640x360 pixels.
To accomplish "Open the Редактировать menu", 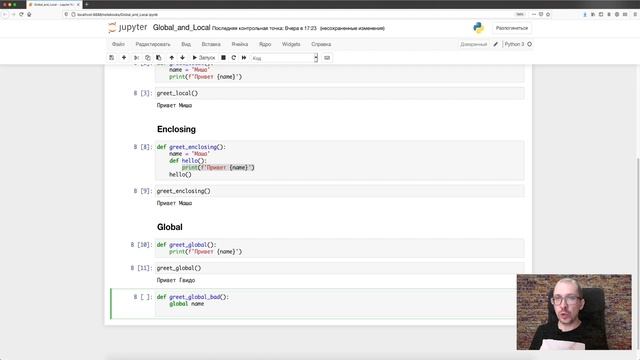I will [x=153, y=44].
